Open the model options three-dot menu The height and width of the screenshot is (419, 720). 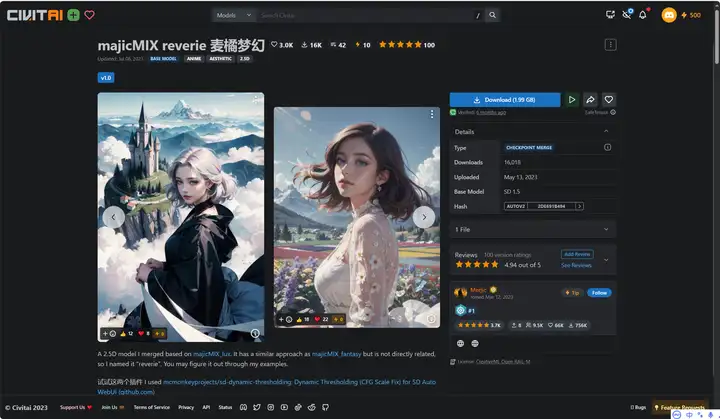610,45
